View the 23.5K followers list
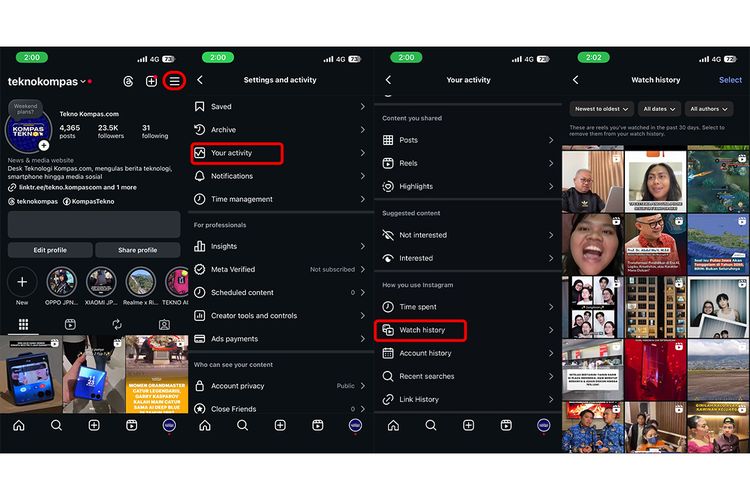Viewport: 750px width, 500px height. coord(110,132)
